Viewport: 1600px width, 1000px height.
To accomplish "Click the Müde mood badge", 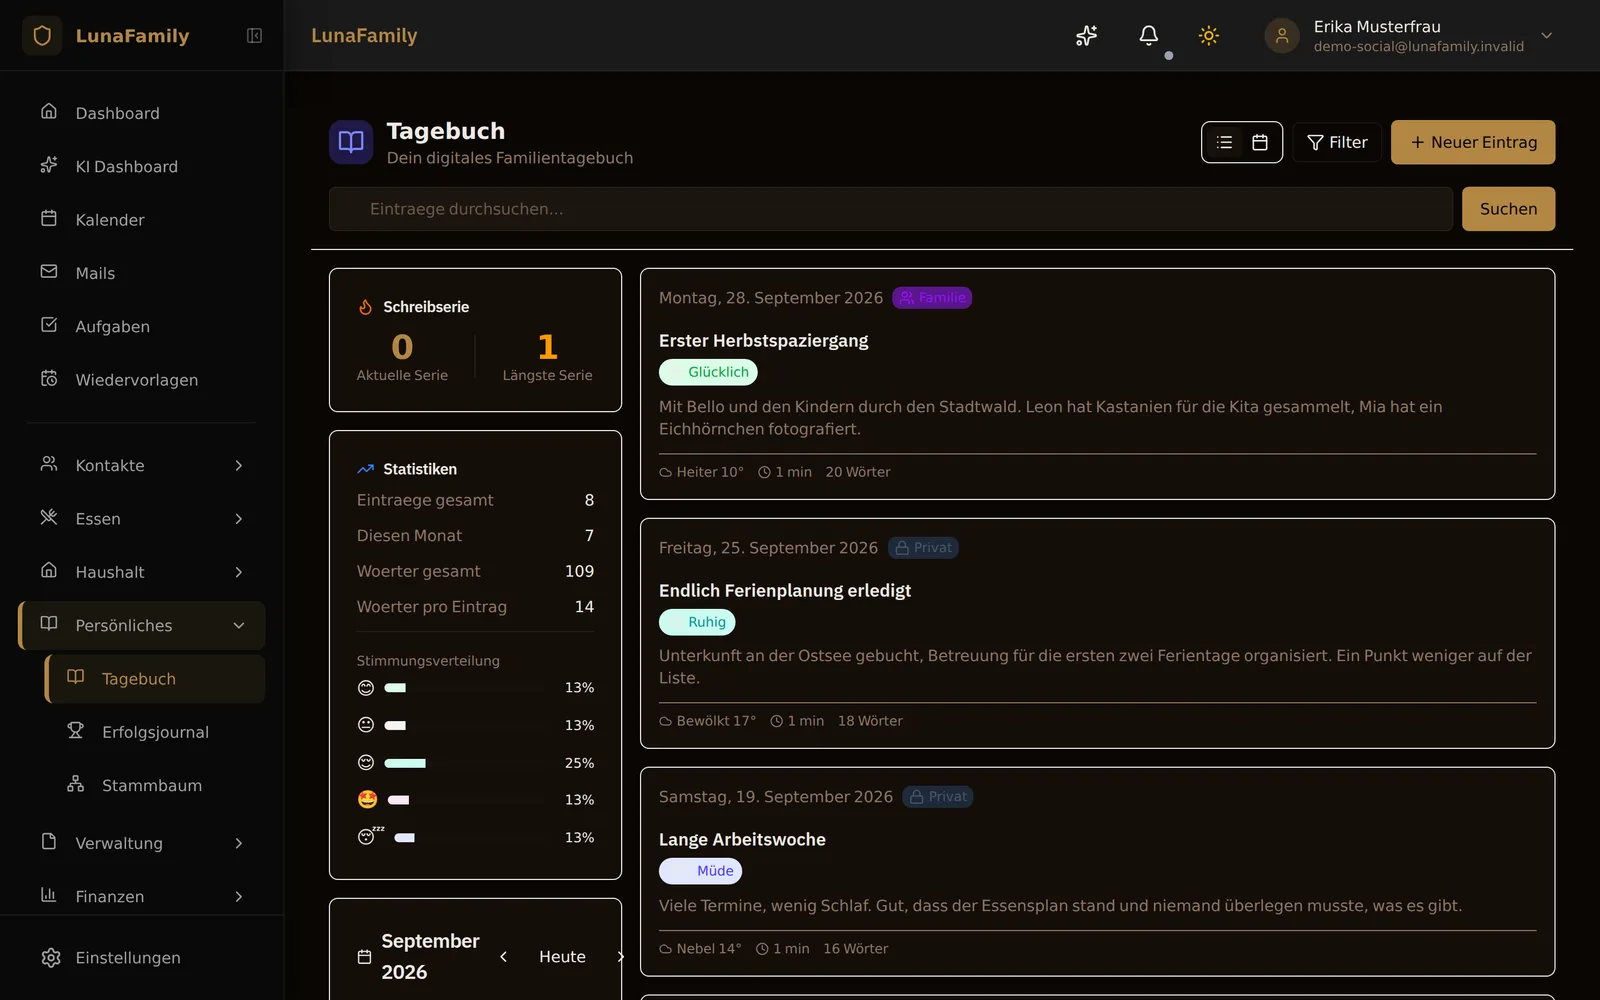I will click(x=700, y=871).
